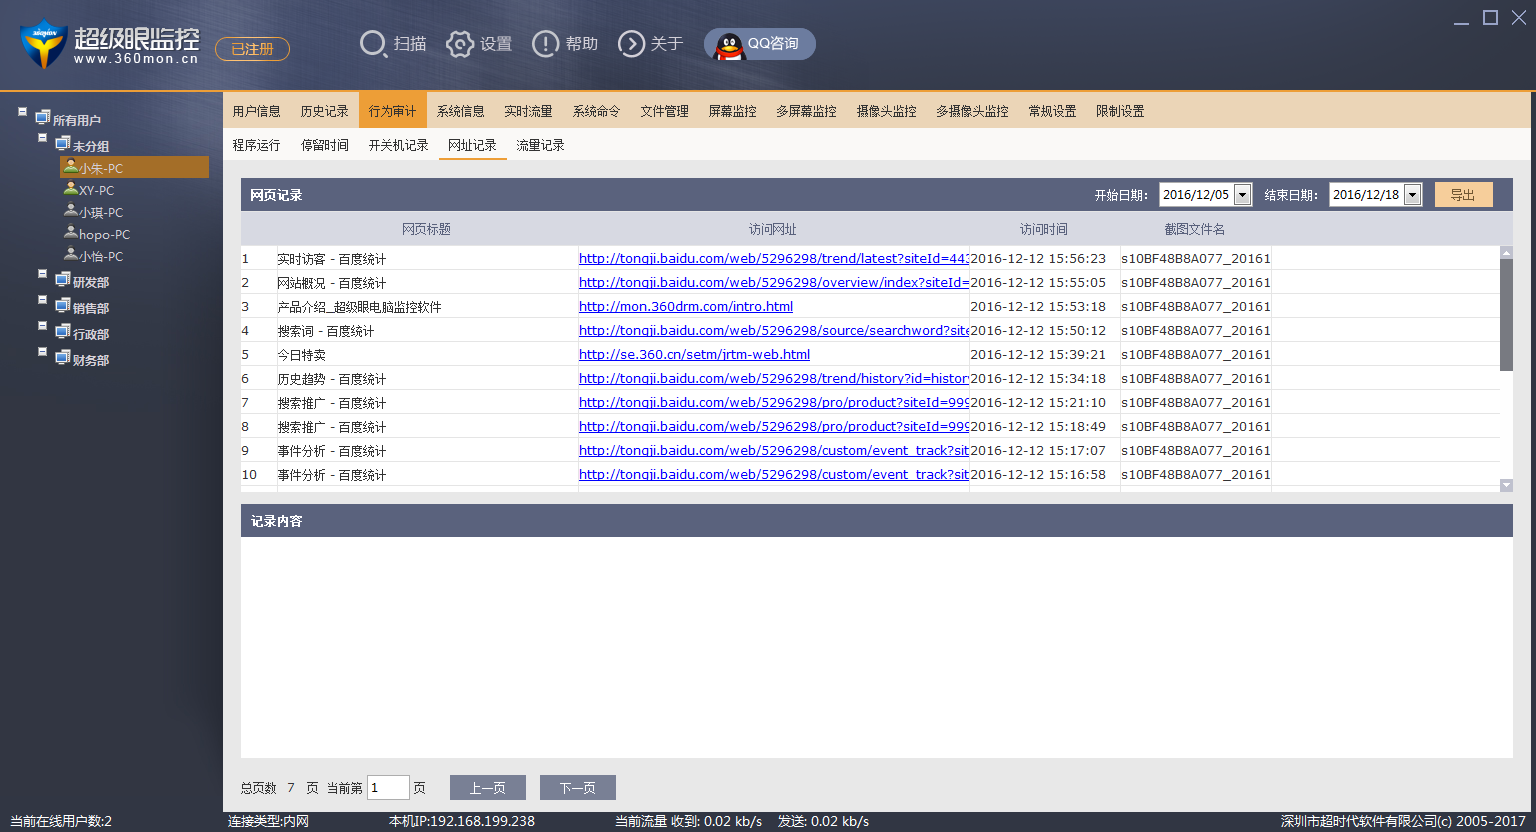1536x832 pixels.
Task: Switch to the 流量记录 sub-tab
Action: click(x=540, y=145)
